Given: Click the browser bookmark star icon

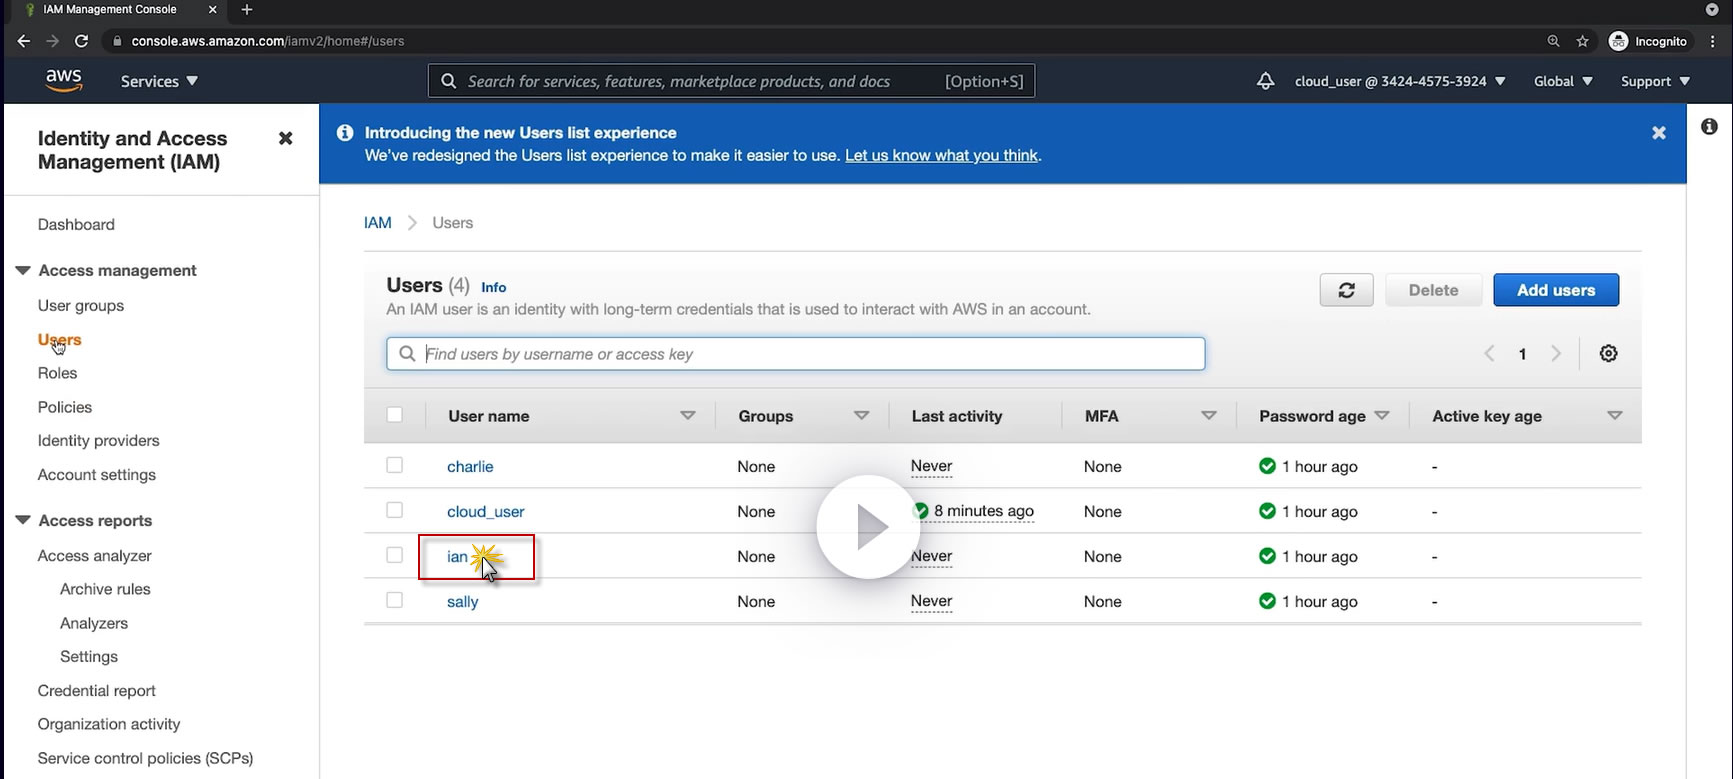Looking at the screenshot, I should [1582, 41].
